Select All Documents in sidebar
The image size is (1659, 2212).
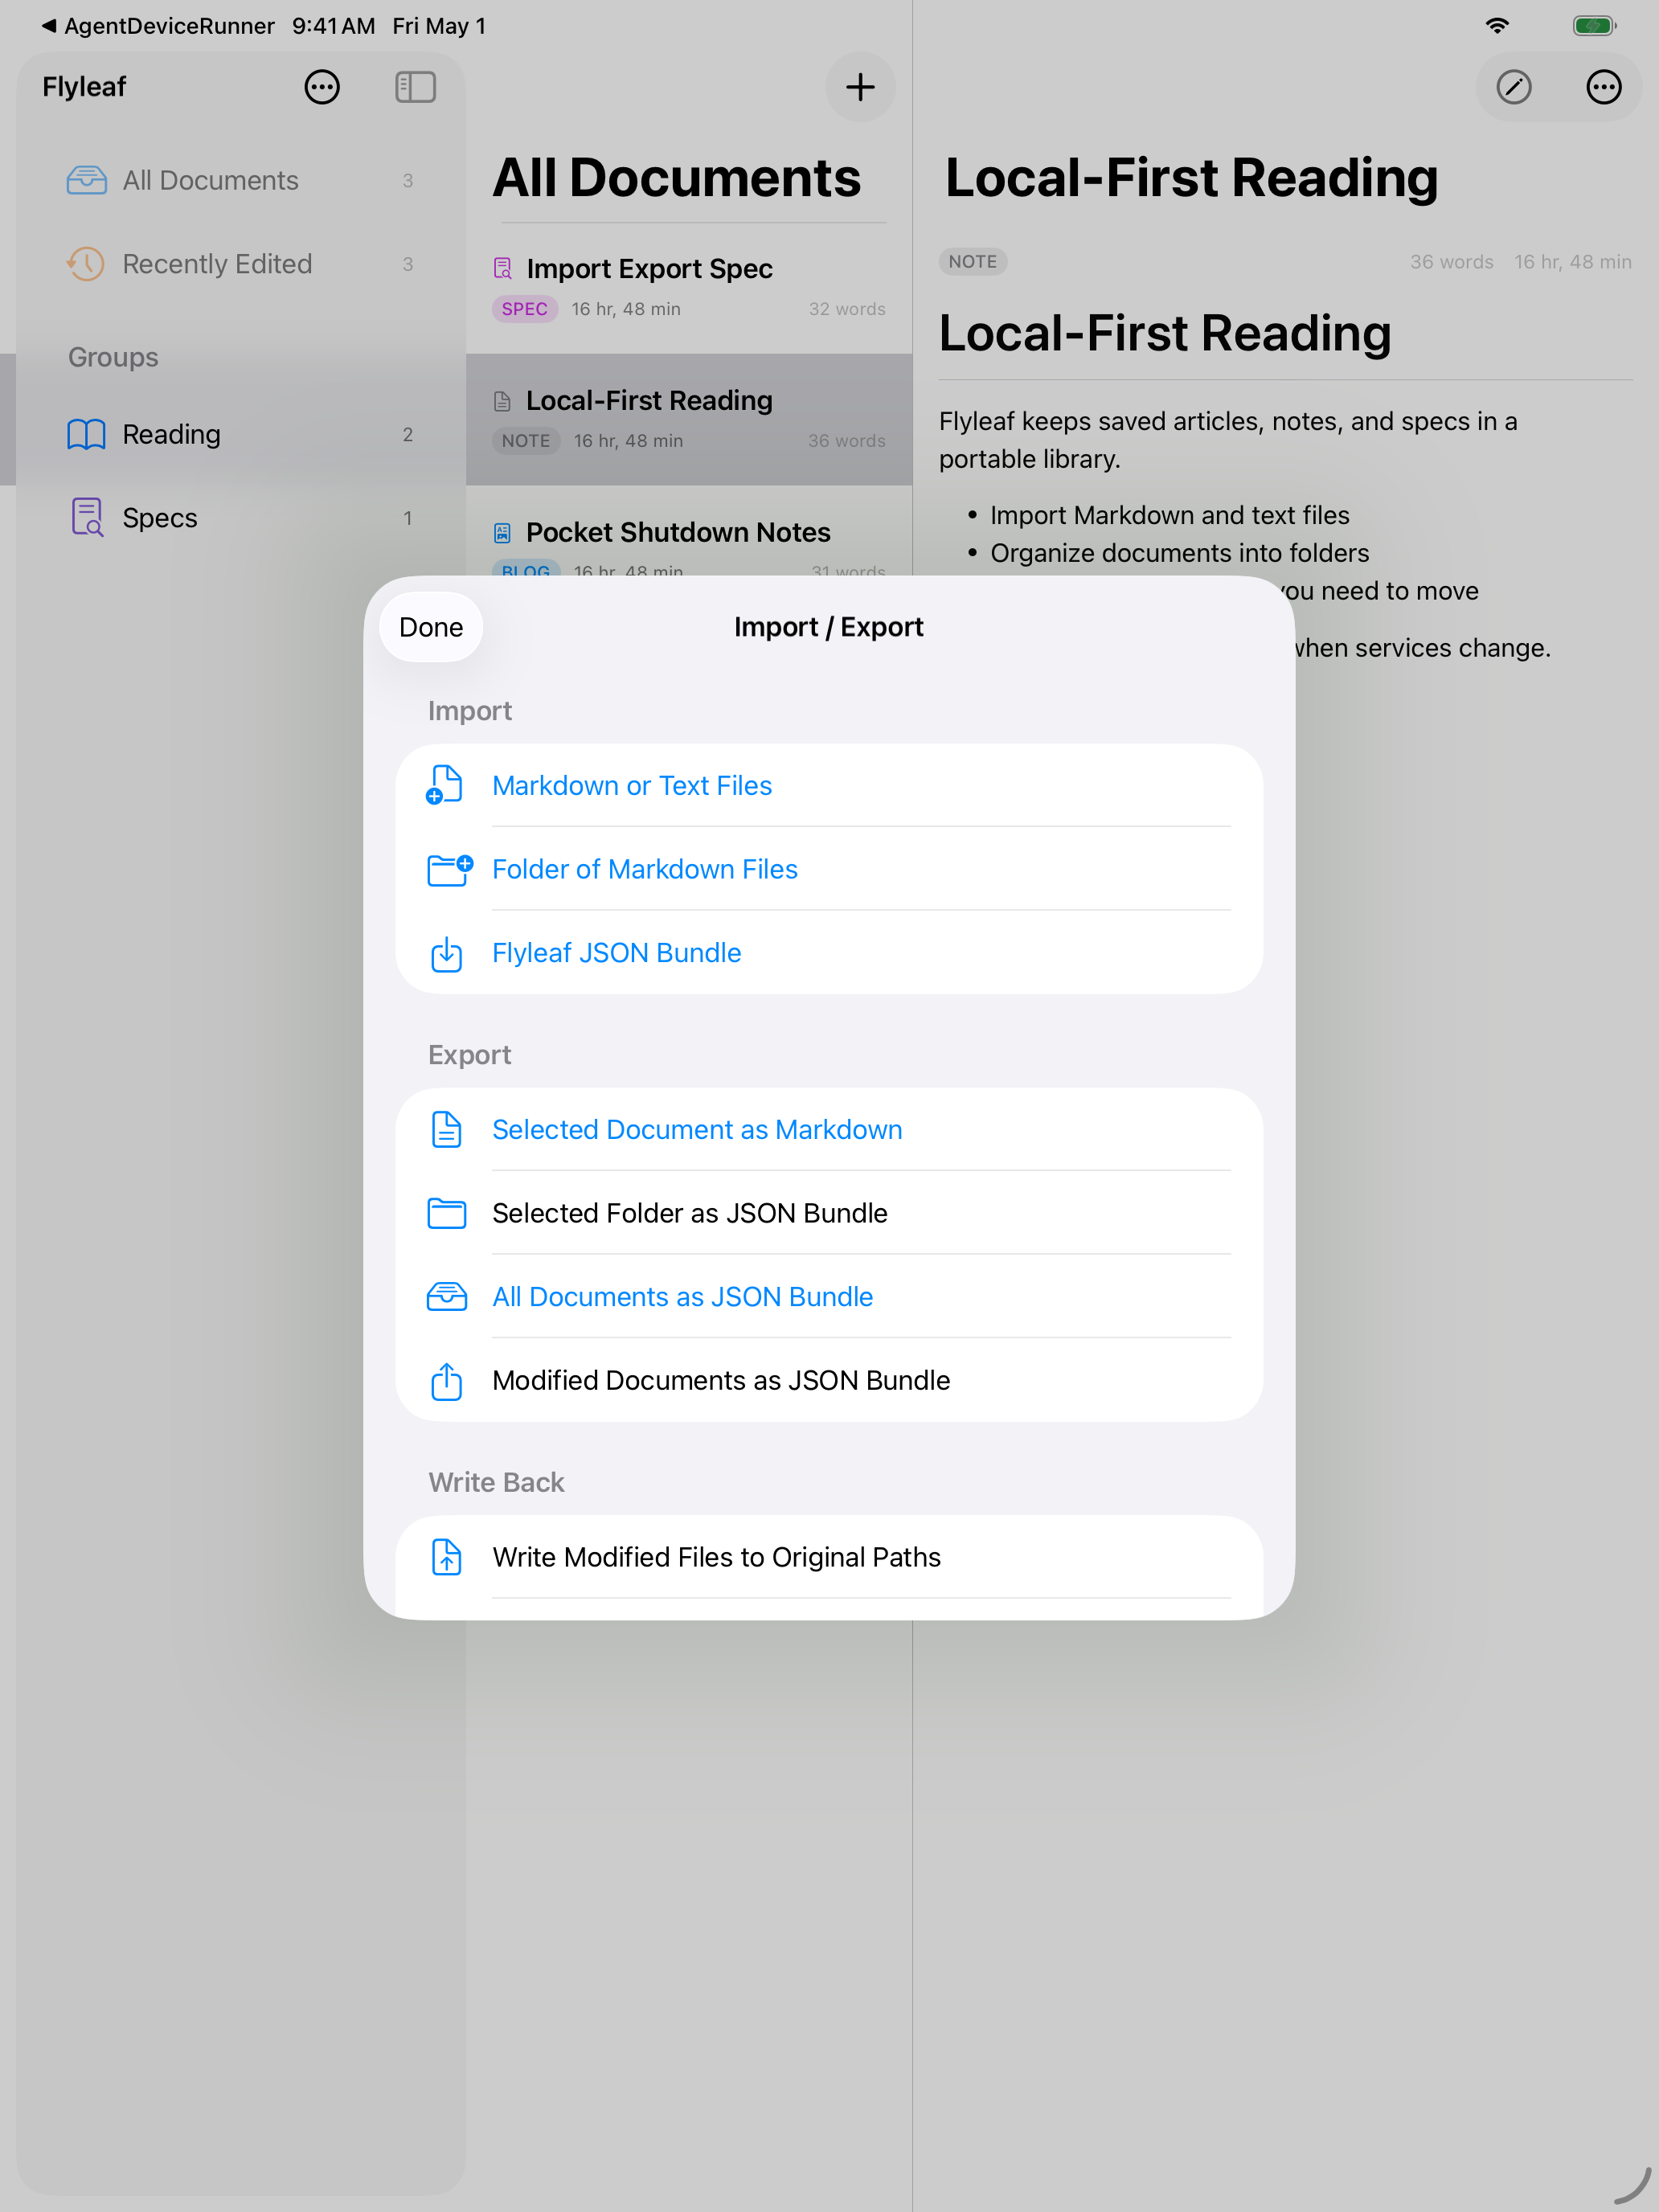240,180
